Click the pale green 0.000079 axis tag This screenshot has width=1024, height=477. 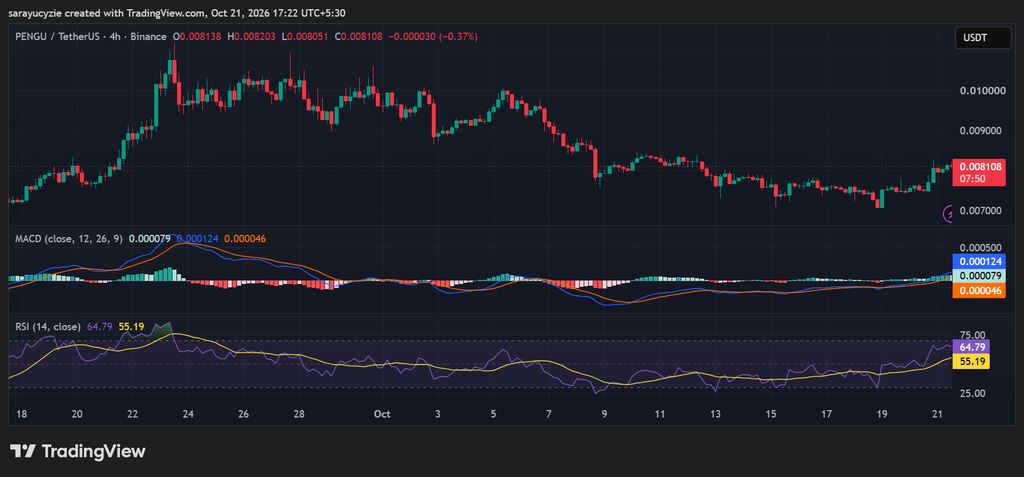tap(978, 276)
